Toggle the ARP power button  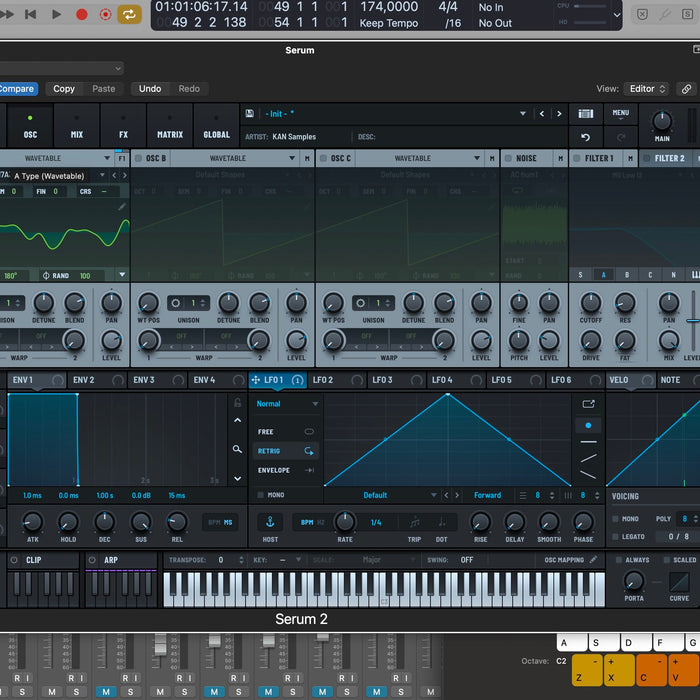tap(92, 560)
